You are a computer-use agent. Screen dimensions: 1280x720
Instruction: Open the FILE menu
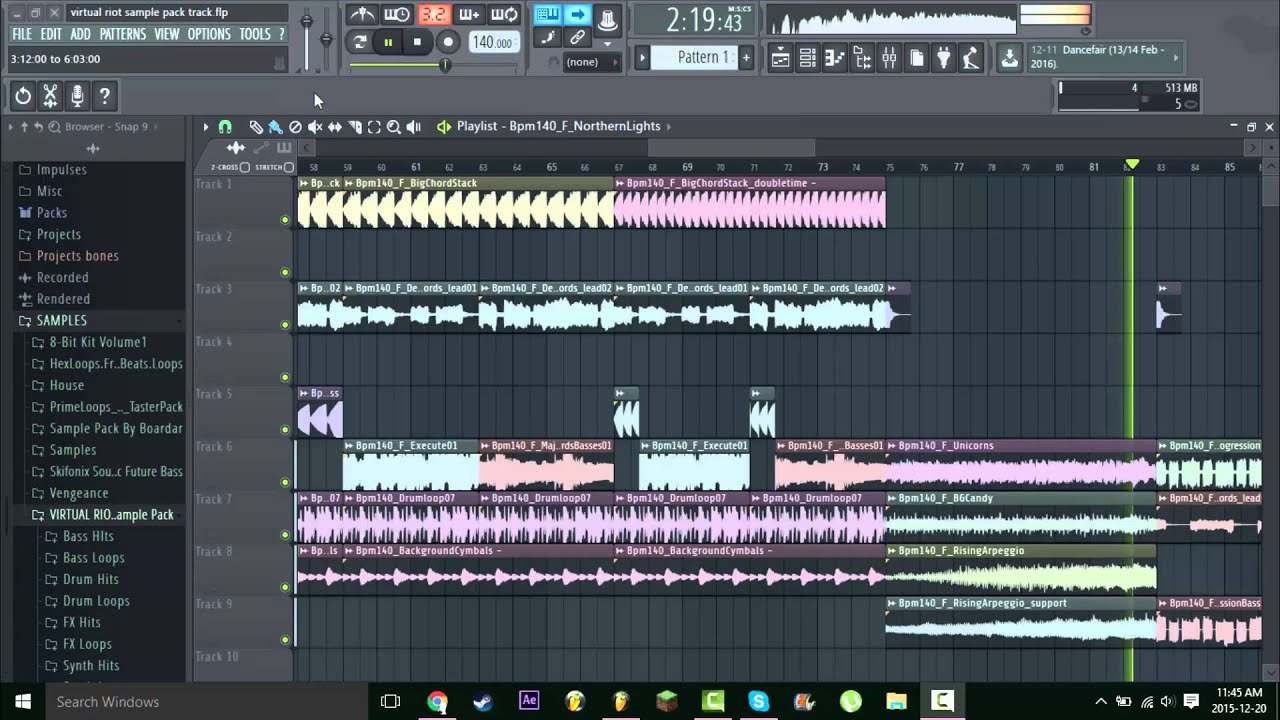(22, 34)
